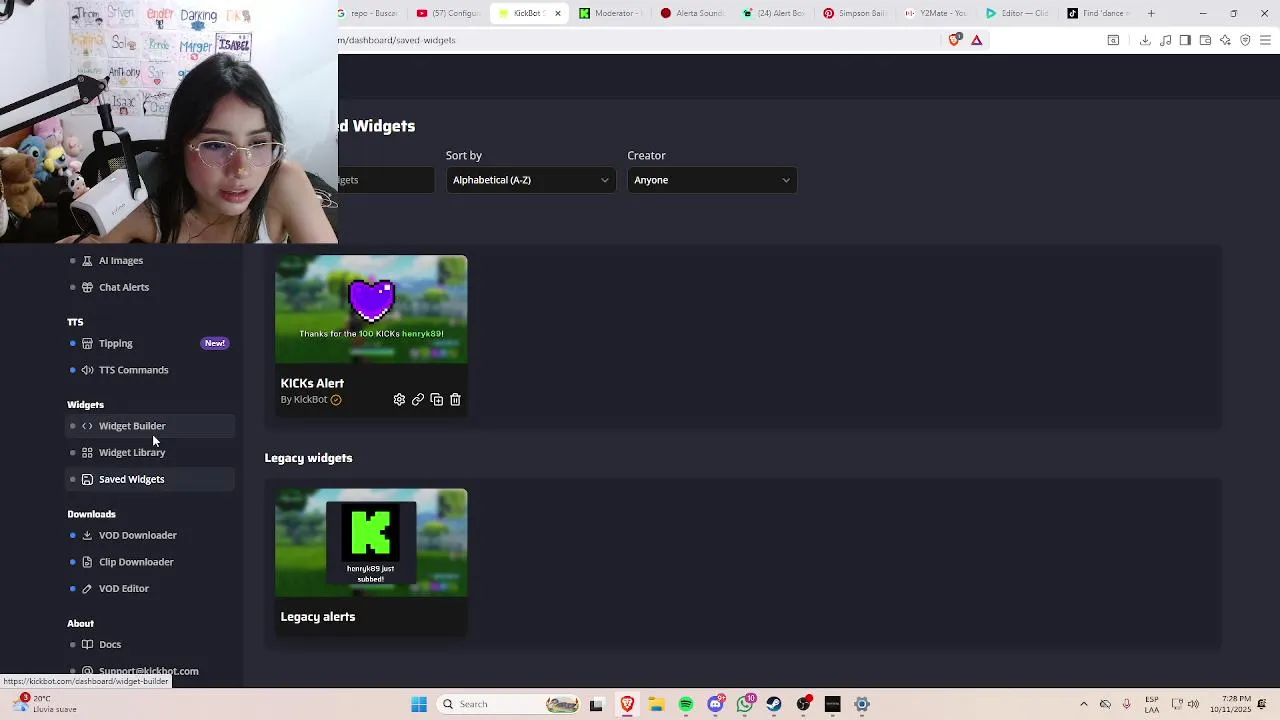
Task: Open Brave VPN shield icon
Action: [1245, 40]
